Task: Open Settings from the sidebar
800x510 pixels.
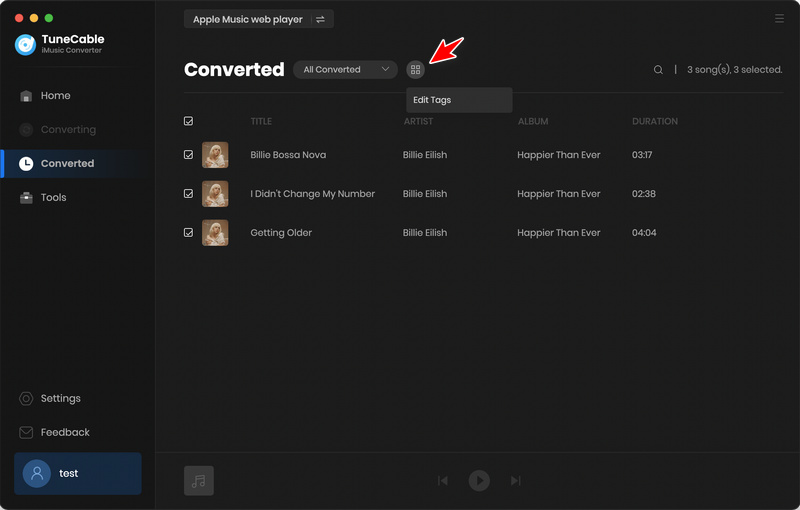Action: point(49,398)
